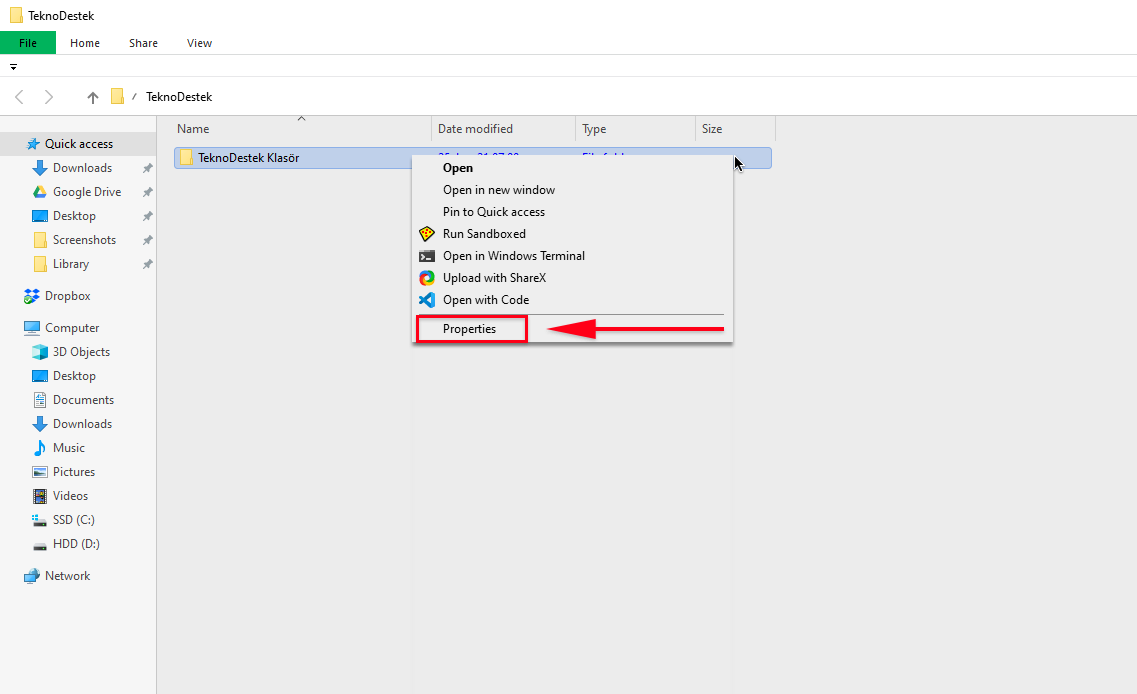Image resolution: width=1137 pixels, height=694 pixels.
Task: Switch to the Home ribbon tab
Action: pos(85,43)
